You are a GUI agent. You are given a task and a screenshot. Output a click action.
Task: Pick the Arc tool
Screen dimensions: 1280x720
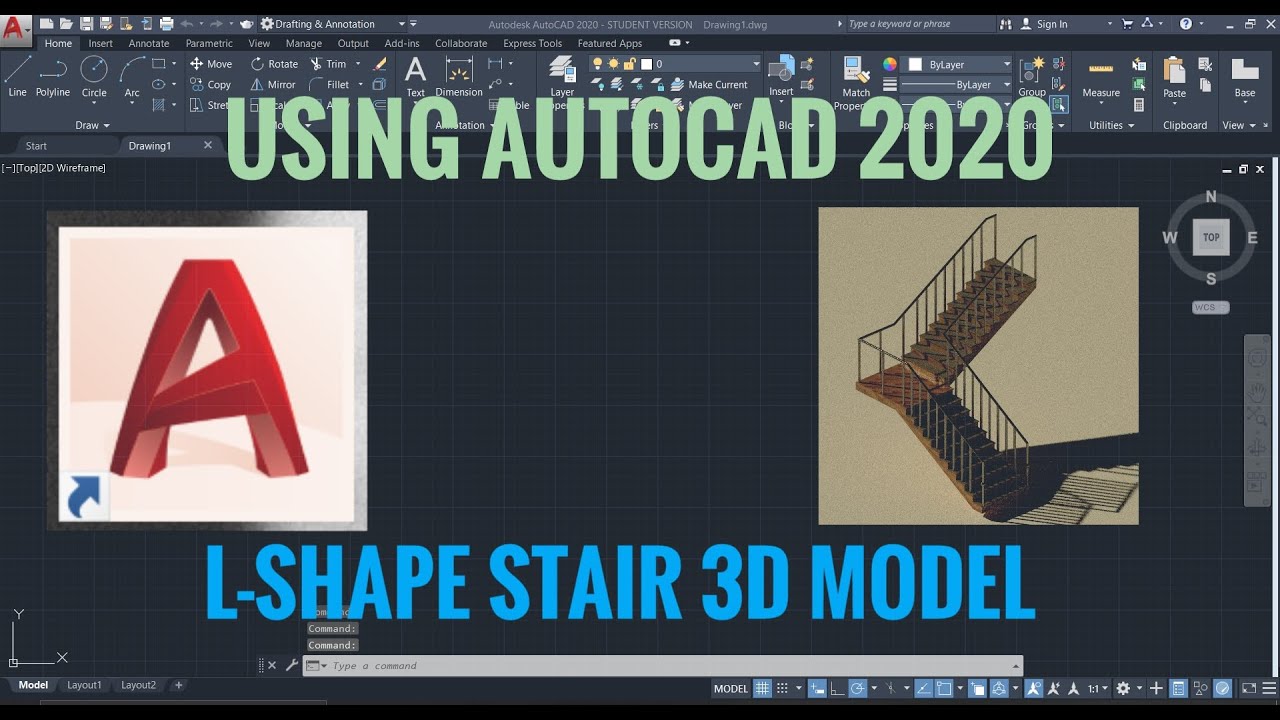[132, 76]
